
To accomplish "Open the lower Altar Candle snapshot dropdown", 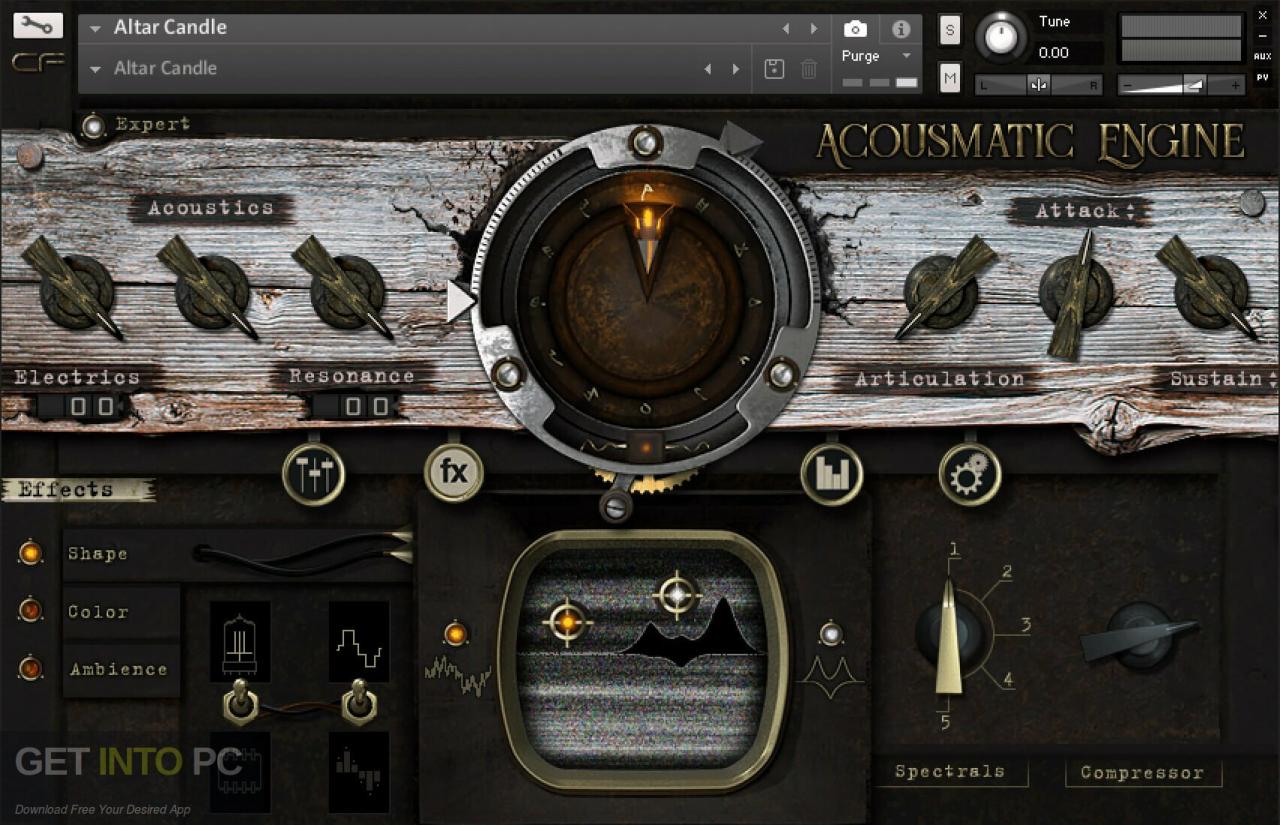I will 95,69.
